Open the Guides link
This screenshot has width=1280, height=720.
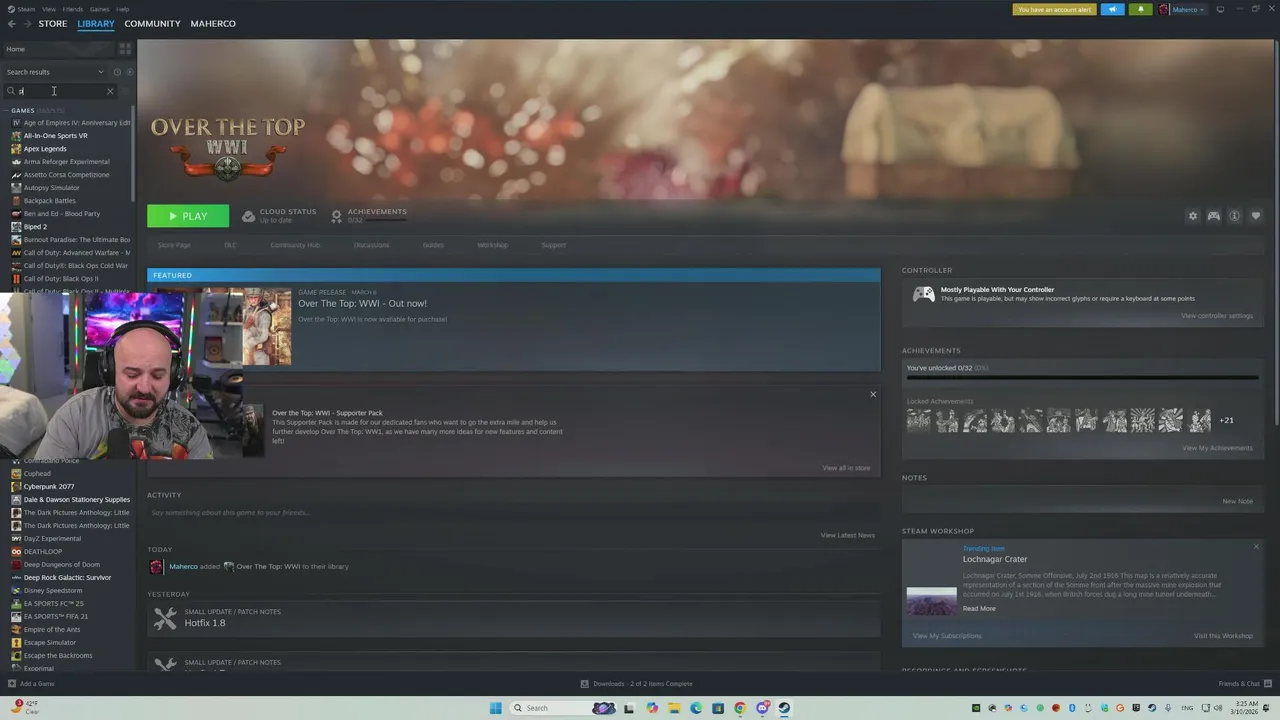point(433,245)
